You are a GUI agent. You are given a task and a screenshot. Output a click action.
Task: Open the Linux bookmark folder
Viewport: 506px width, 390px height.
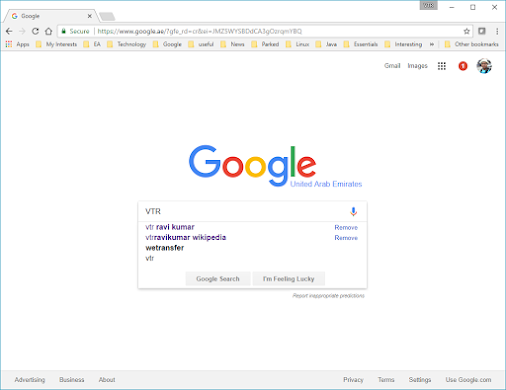[298, 44]
